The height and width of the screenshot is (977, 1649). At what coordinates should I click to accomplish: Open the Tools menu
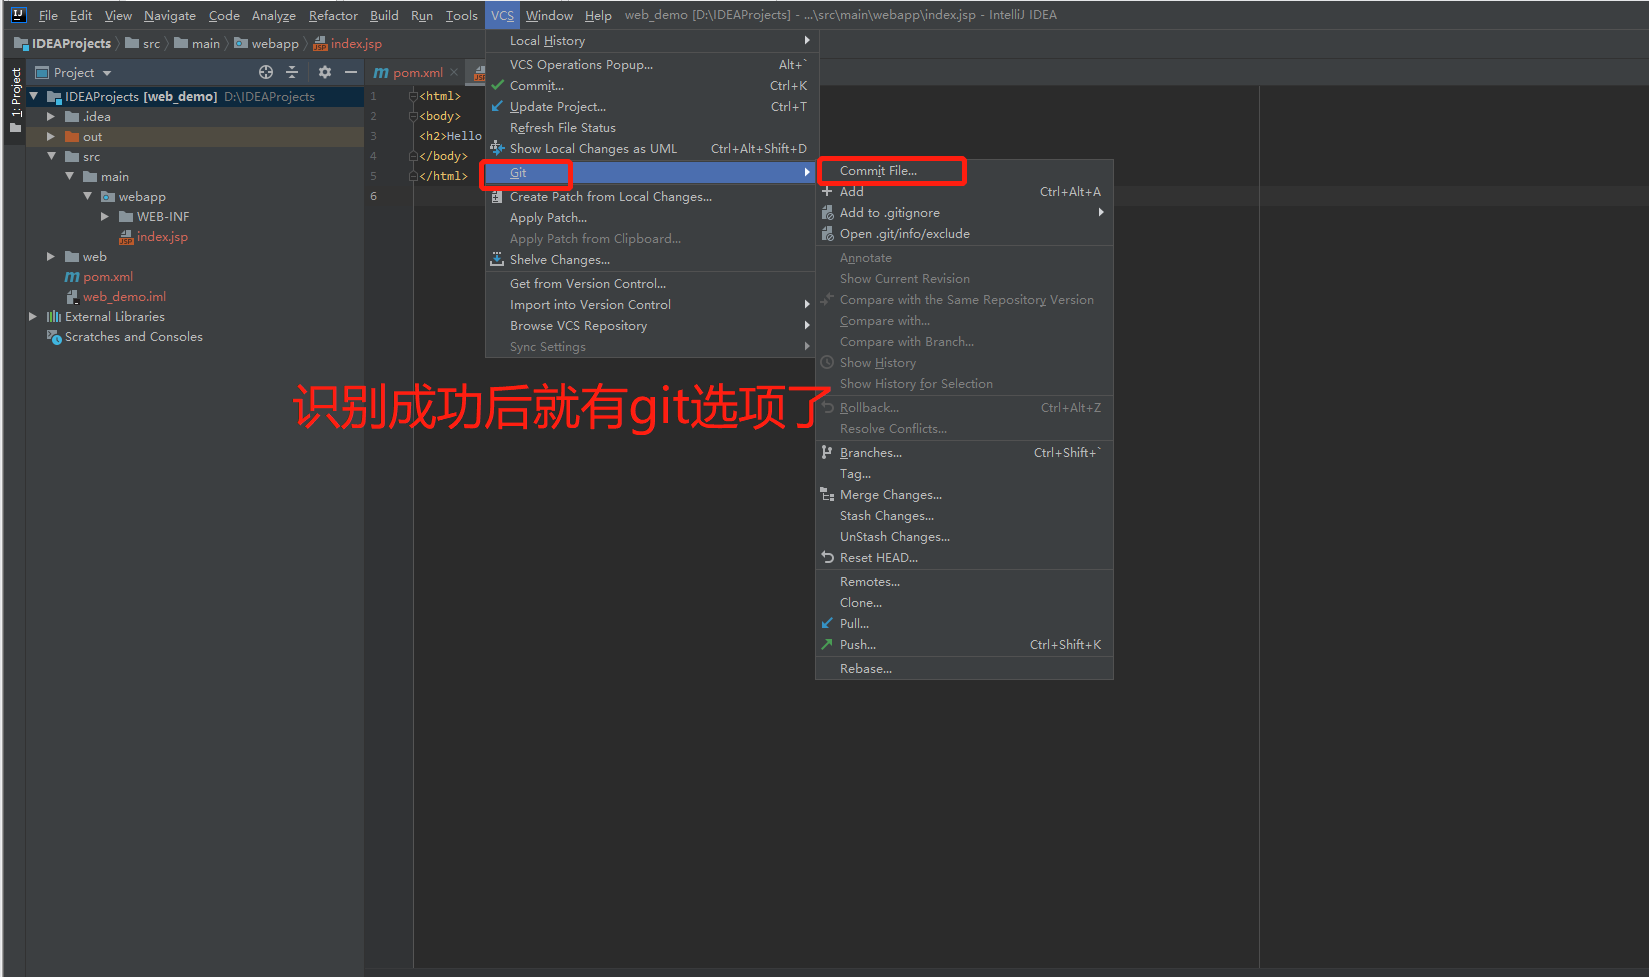click(x=461, y=15)
